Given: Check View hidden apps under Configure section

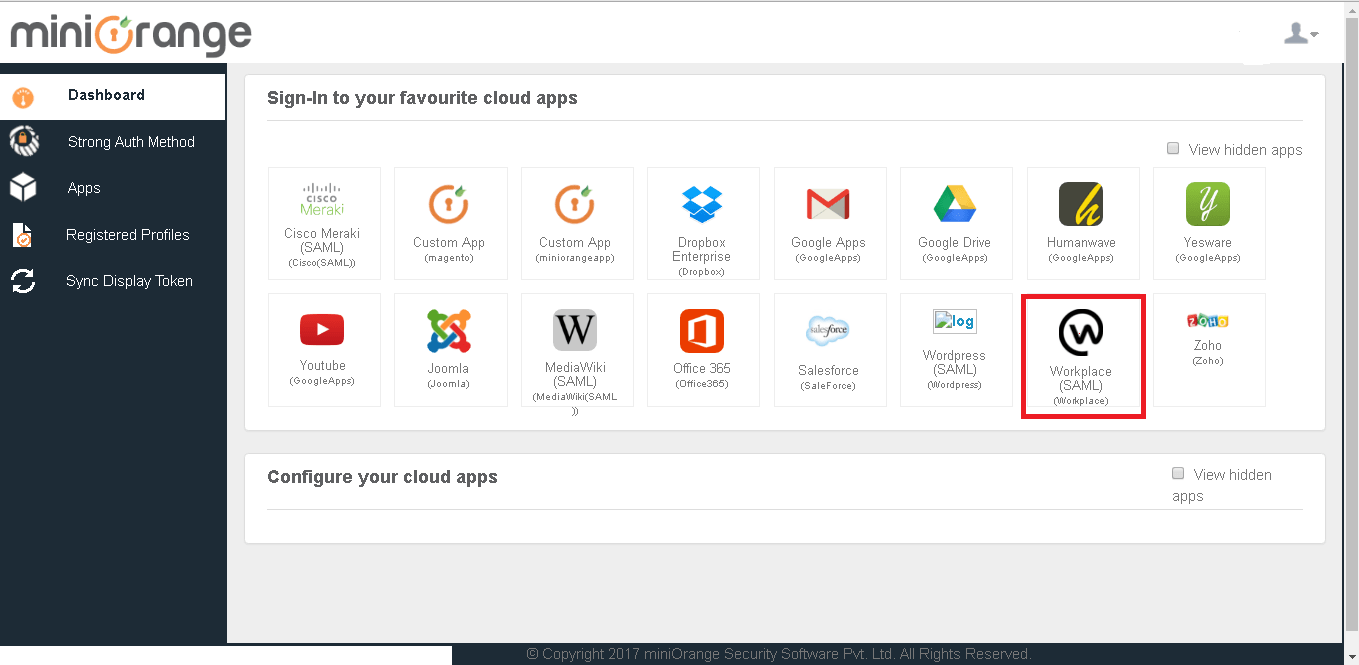Looking at the screenshot, I should tap(1178, 472).
